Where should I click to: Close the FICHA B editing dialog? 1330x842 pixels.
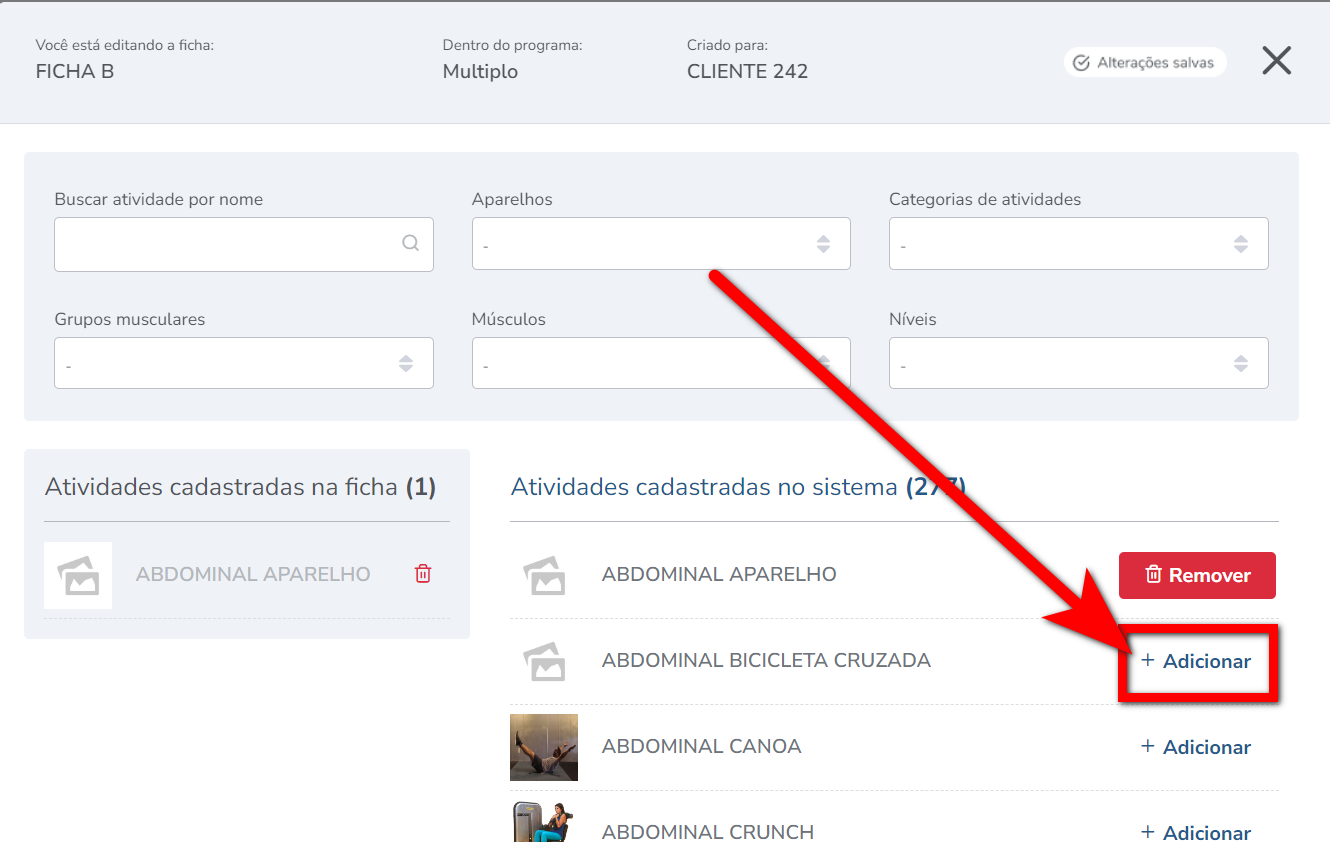1276,61
